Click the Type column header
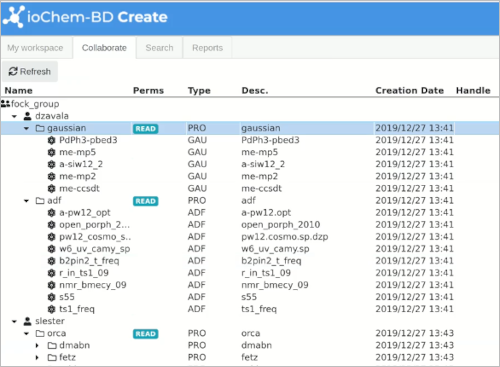This screenshot has width=500, height=367. (199, 91)
